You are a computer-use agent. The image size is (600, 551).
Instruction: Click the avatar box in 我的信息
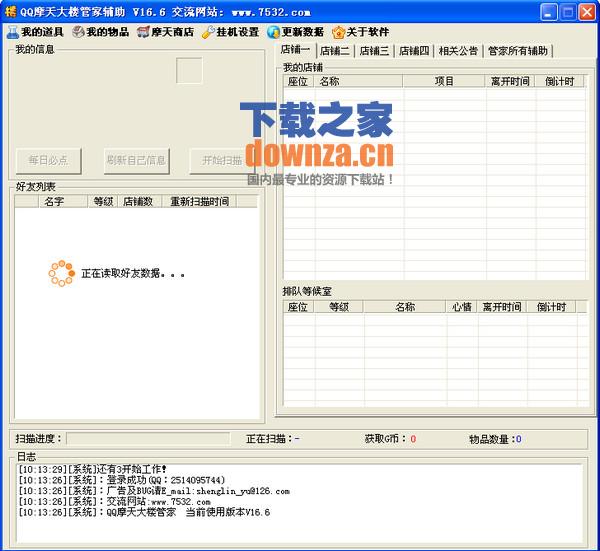189,70
